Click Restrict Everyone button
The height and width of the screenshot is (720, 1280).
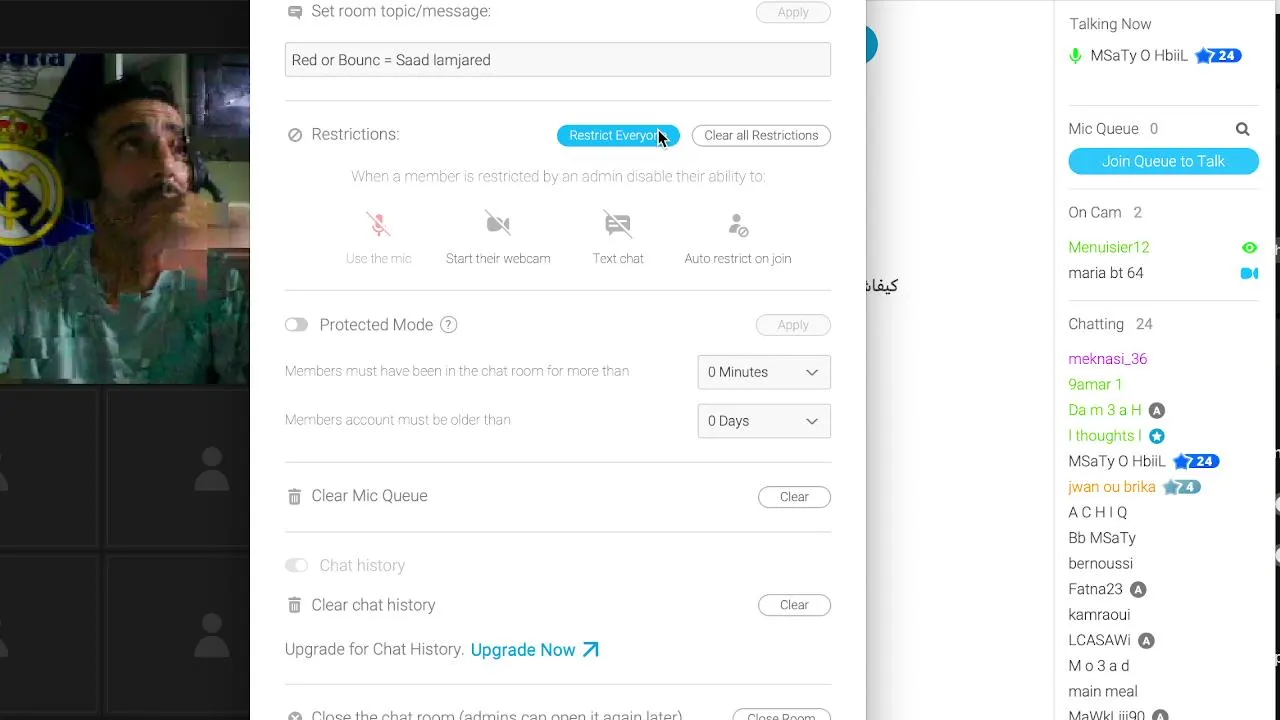[617, 136]
